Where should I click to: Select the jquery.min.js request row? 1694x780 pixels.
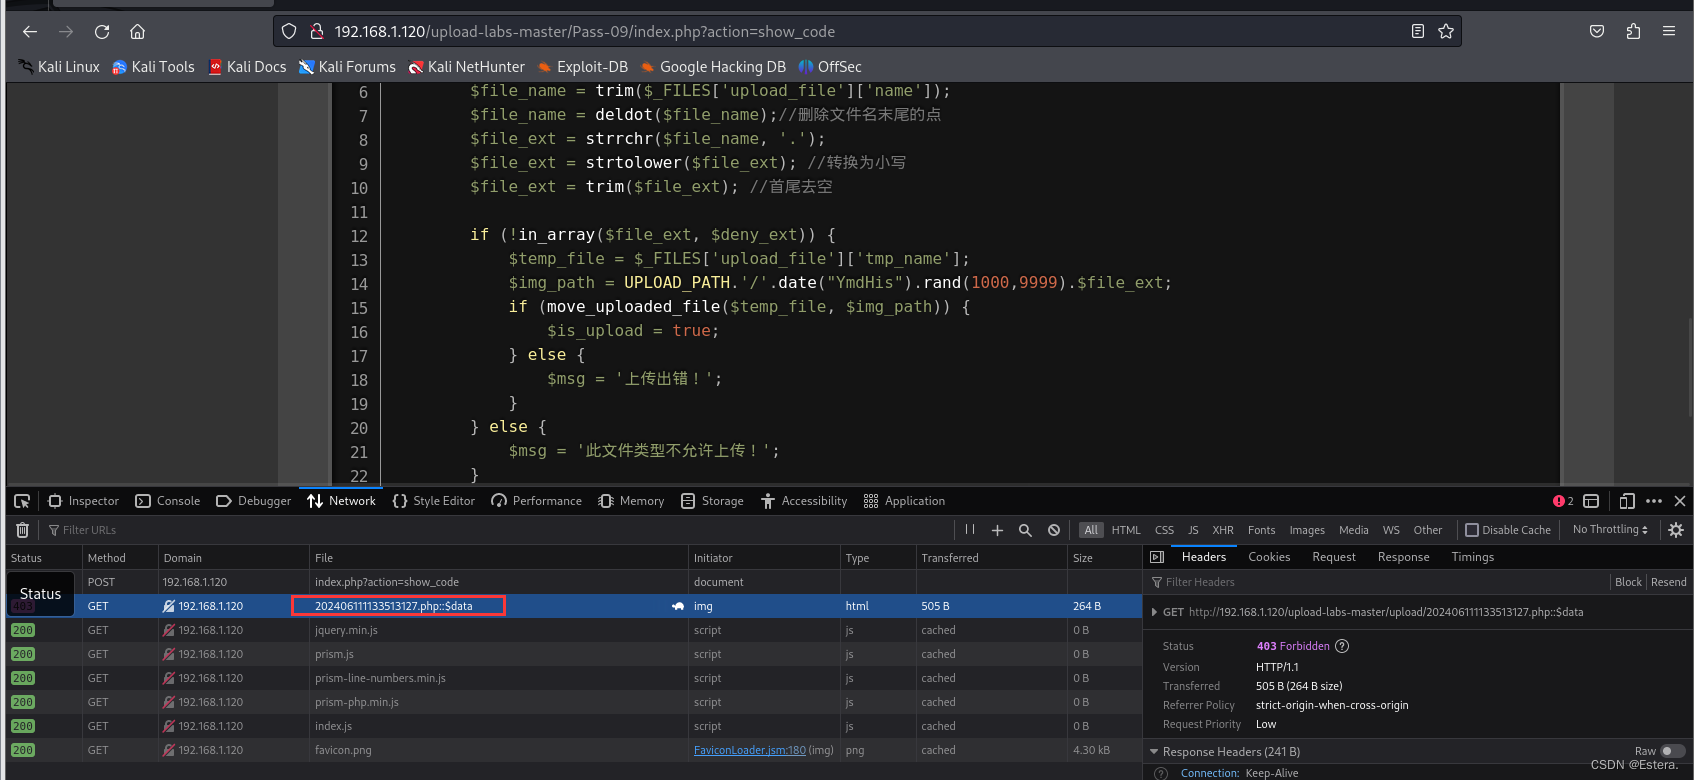pos(574,630)
